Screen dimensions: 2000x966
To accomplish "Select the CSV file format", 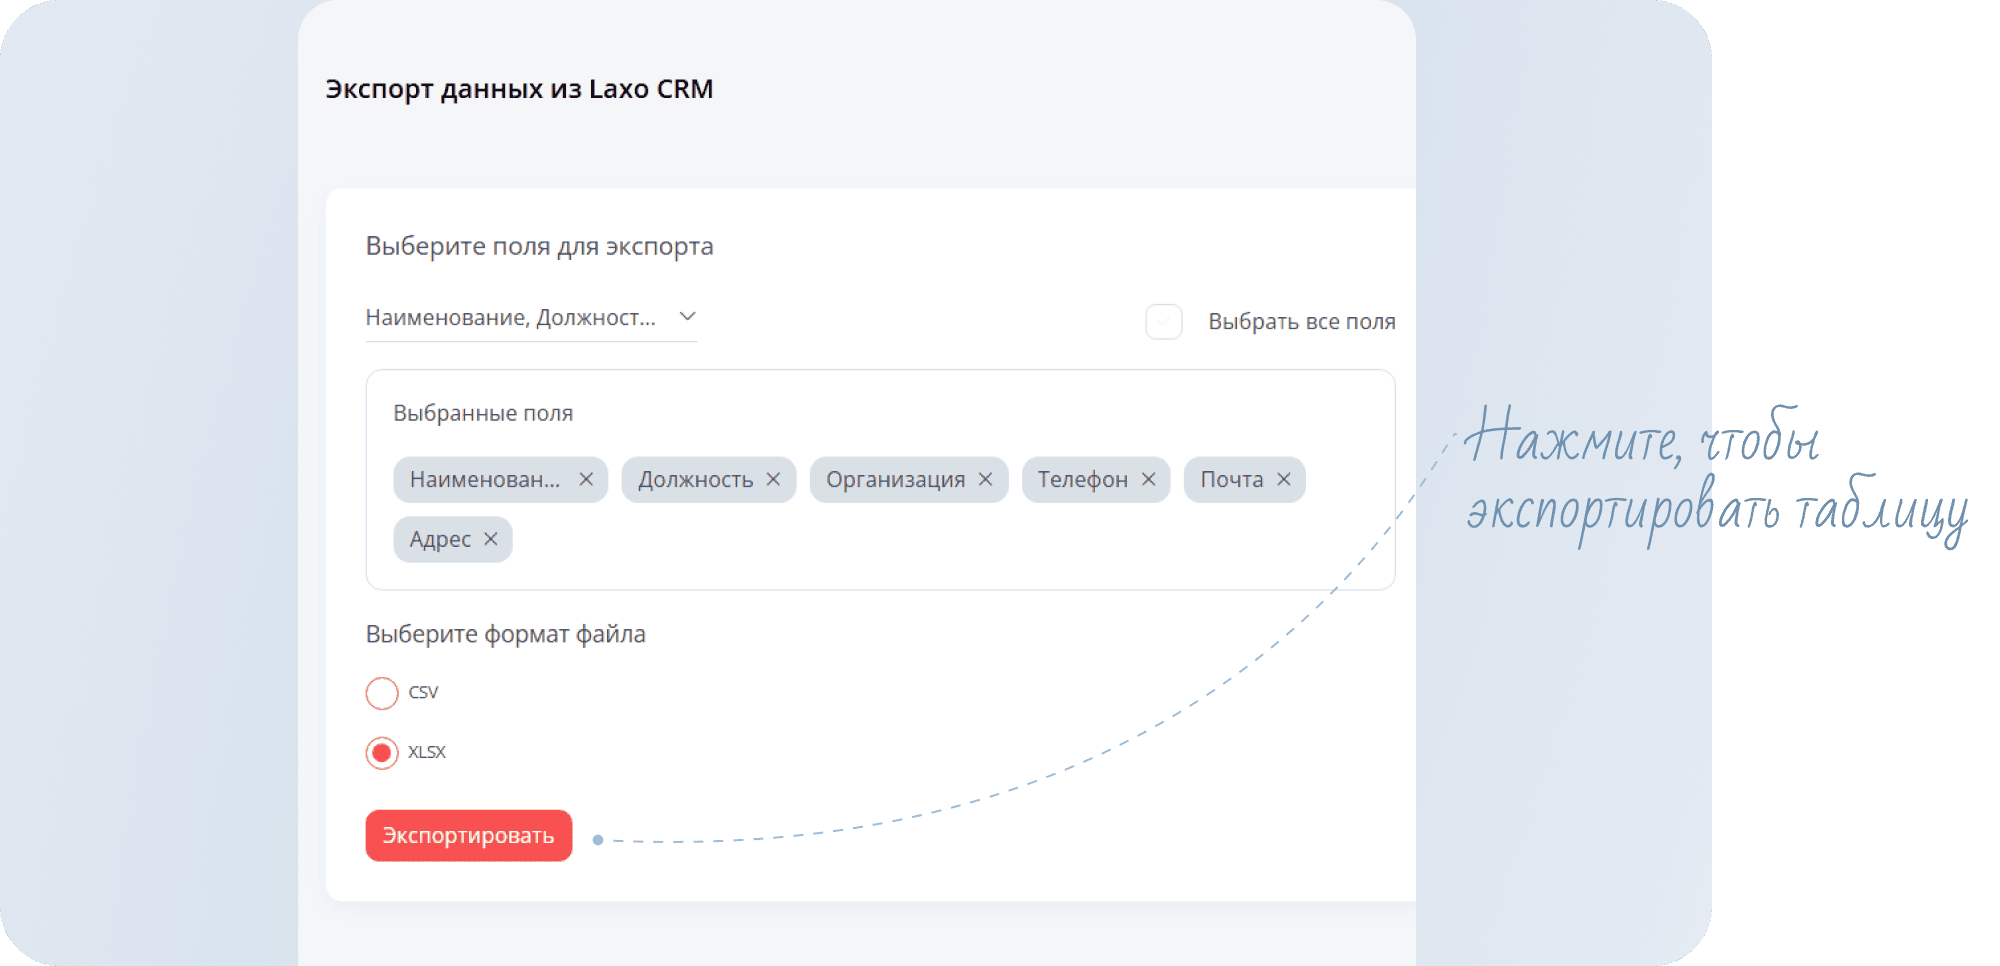I will click(x=382, y=693).
